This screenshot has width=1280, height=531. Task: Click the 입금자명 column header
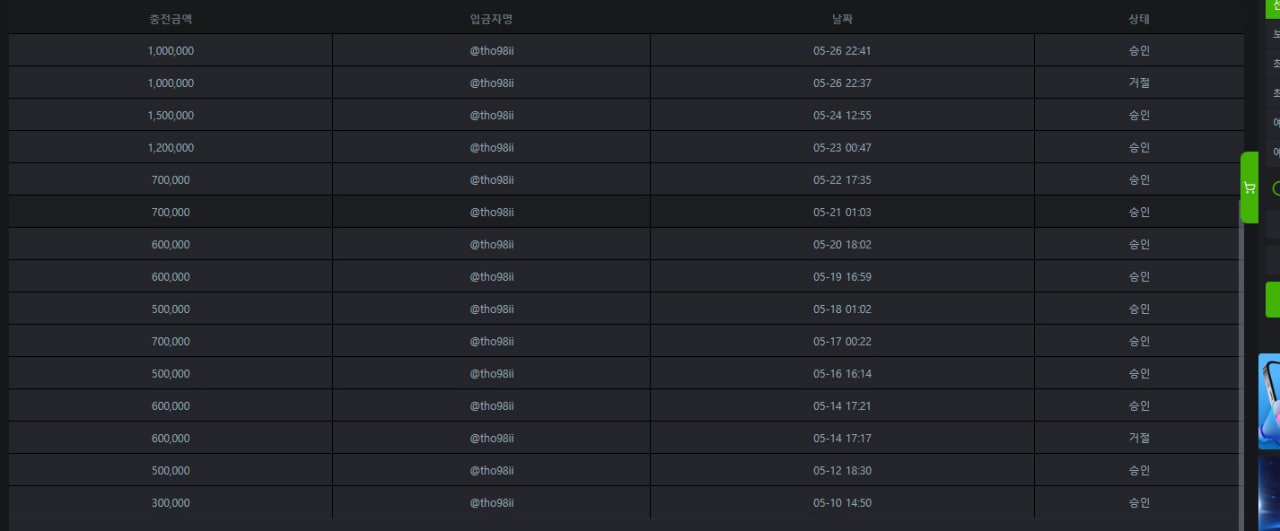tap(491, 19)
